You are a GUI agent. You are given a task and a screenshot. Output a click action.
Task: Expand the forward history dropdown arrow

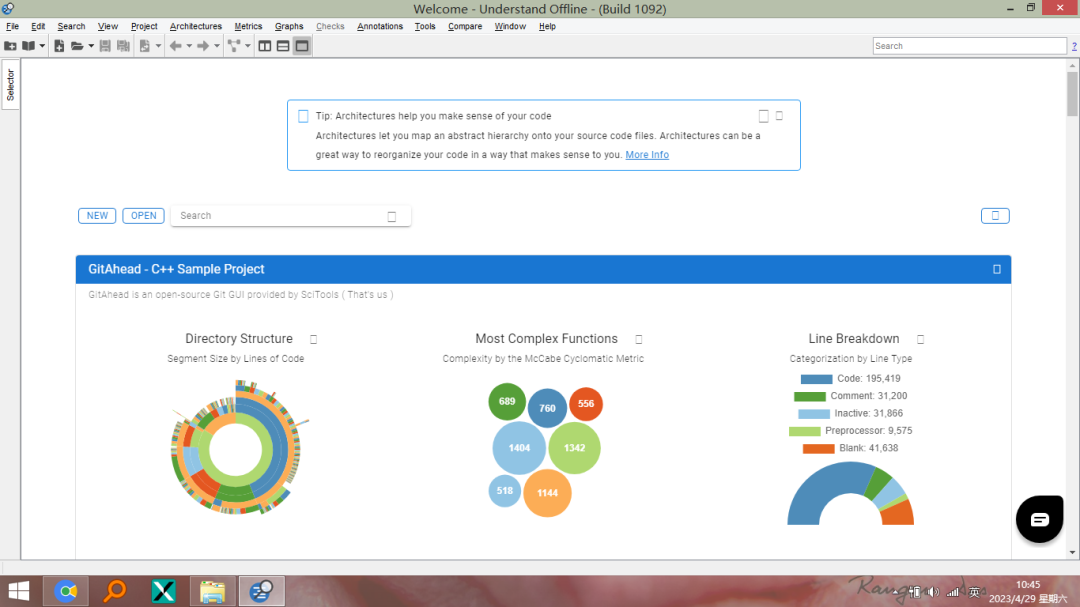(216, 46)
